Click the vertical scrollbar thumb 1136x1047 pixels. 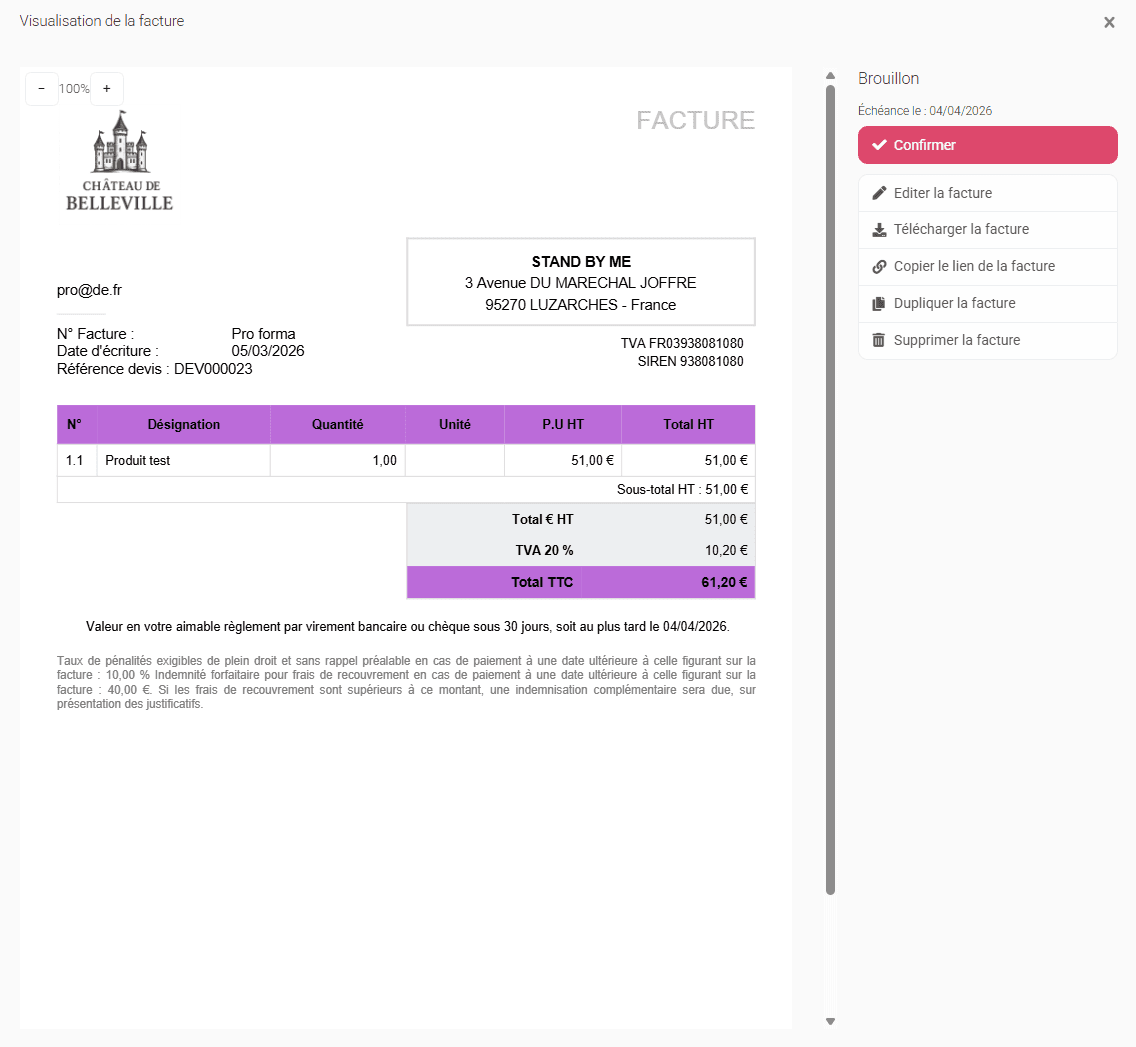(x=830, y=490)
